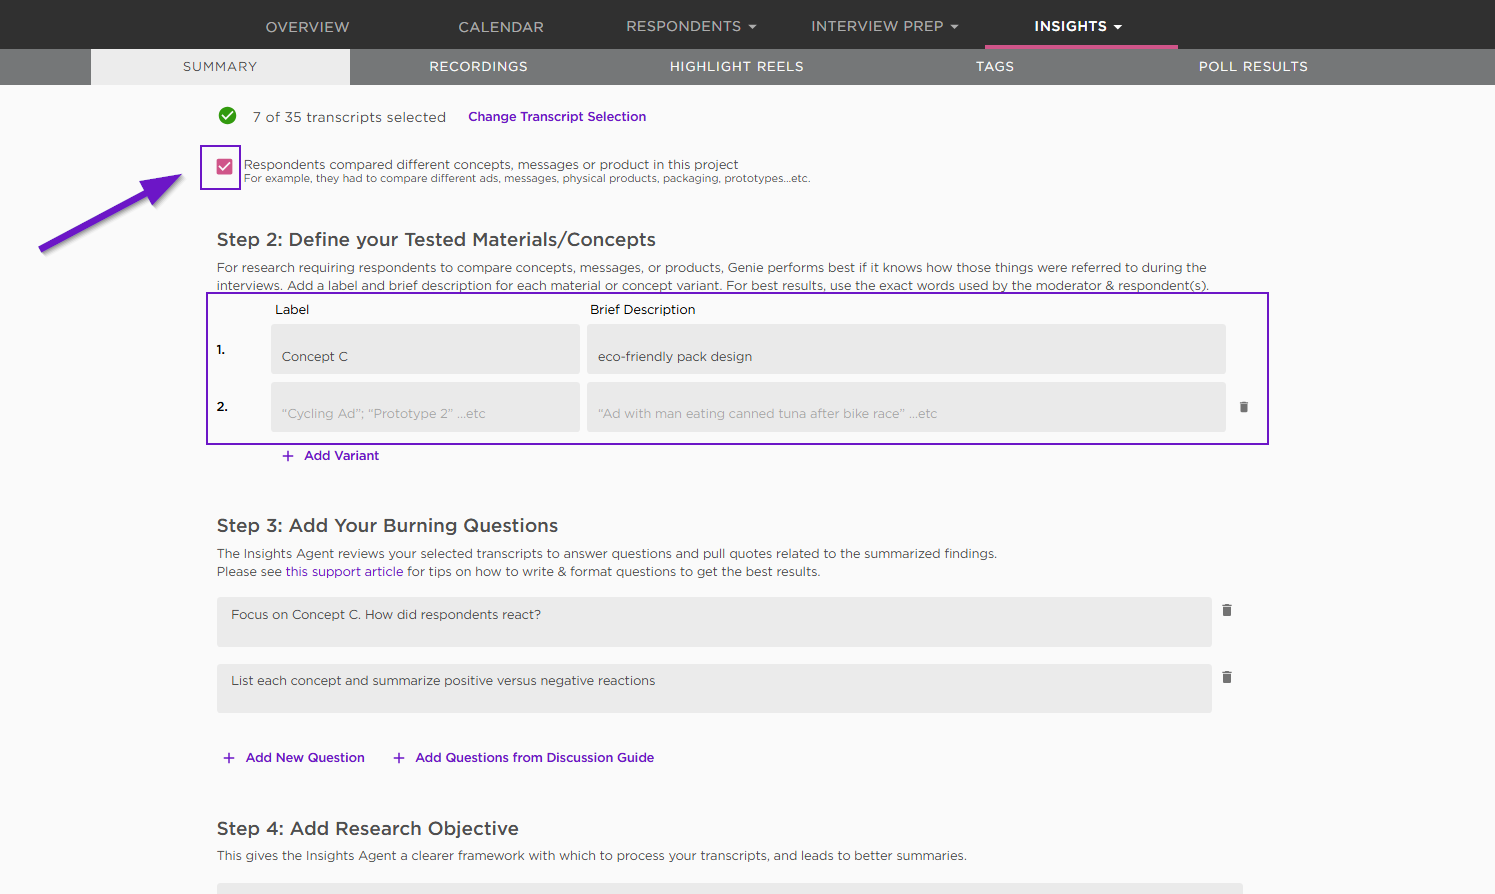Expand the Respondents dropdown menu
Image resolution: width=1495 pixels, height=894 pixels.
click(x=691, y=26)
